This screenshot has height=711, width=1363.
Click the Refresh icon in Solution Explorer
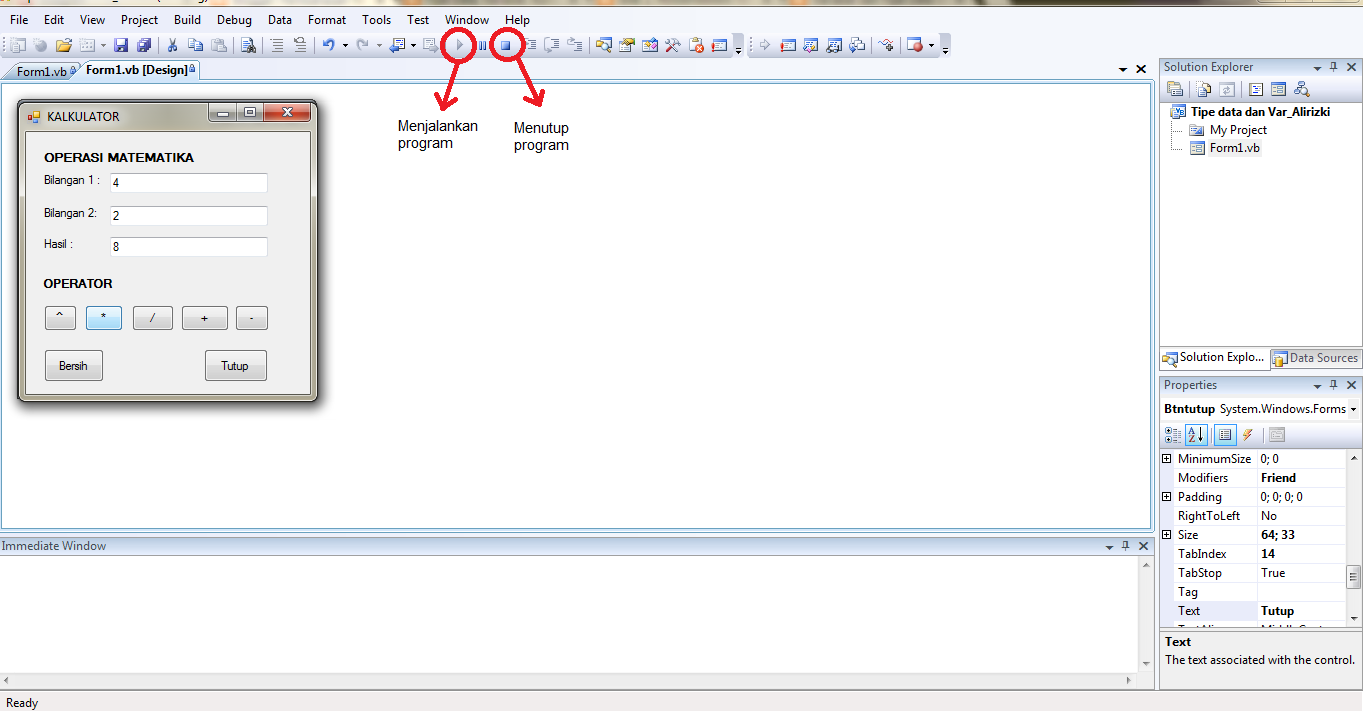point(1227,88)
